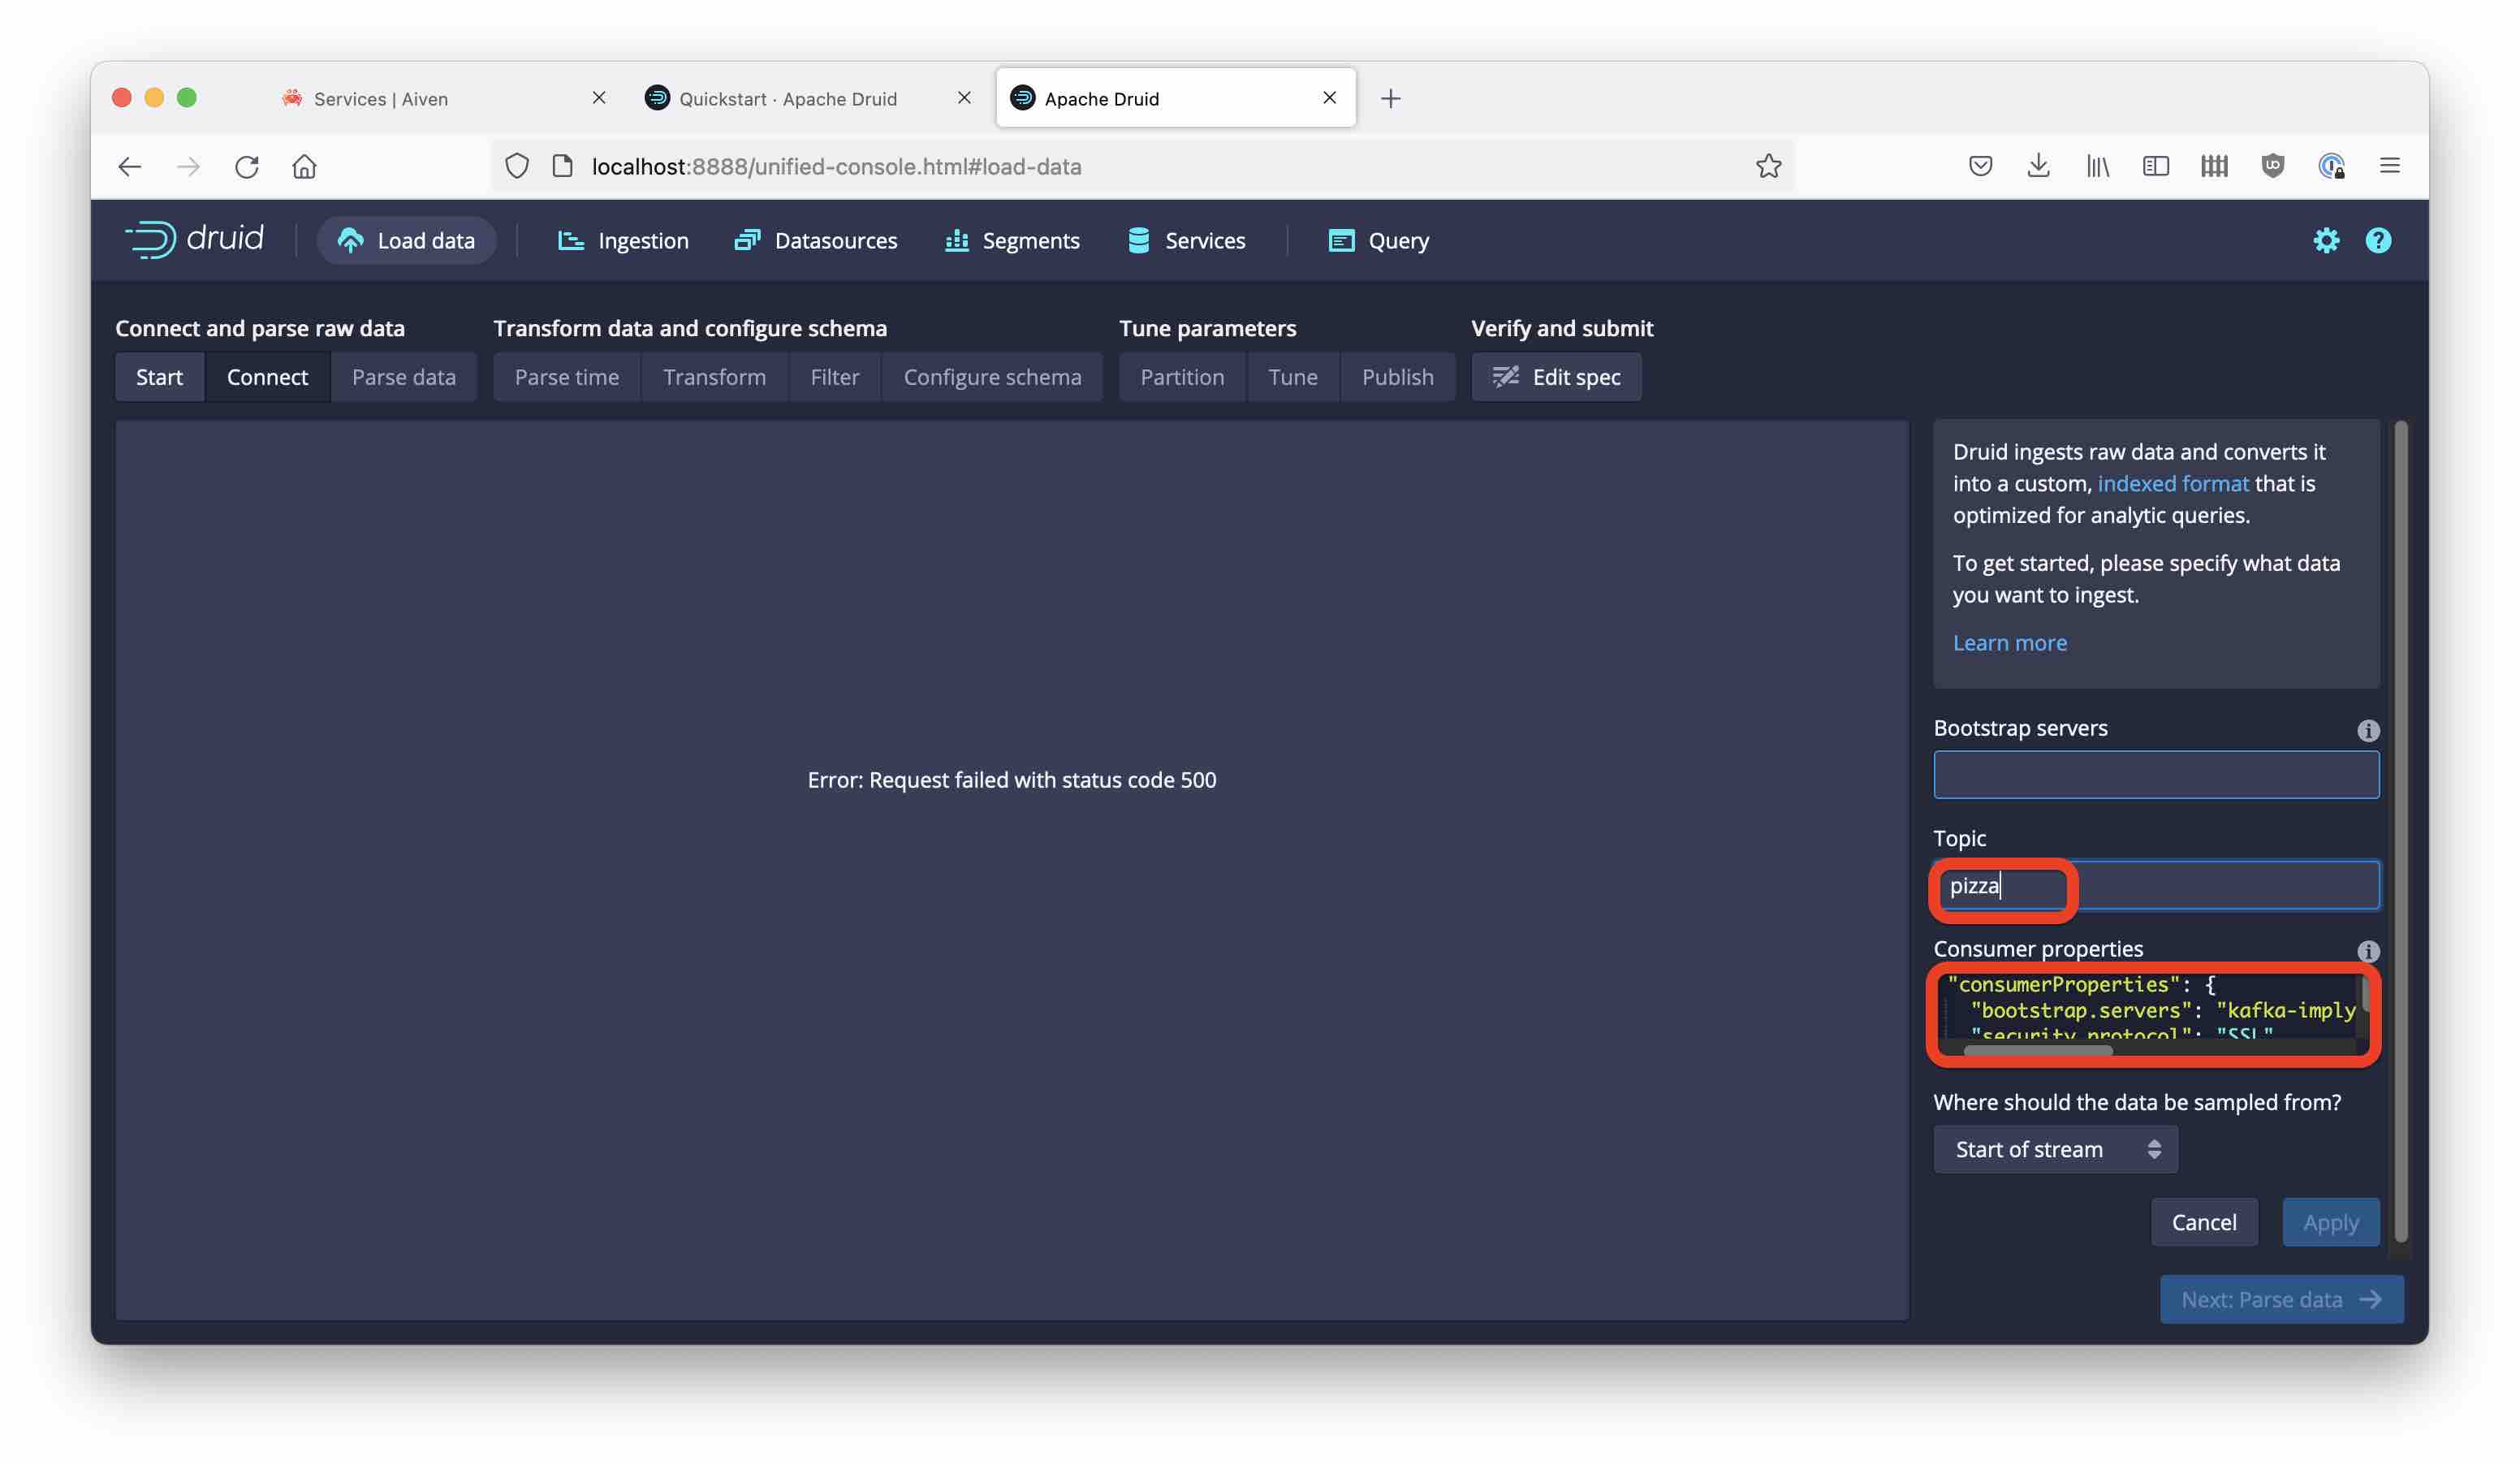Image resolution: width=2520 pixels, height=1465 pixels.
Task: Click the druid logo
Action: (x=195, y=239)
